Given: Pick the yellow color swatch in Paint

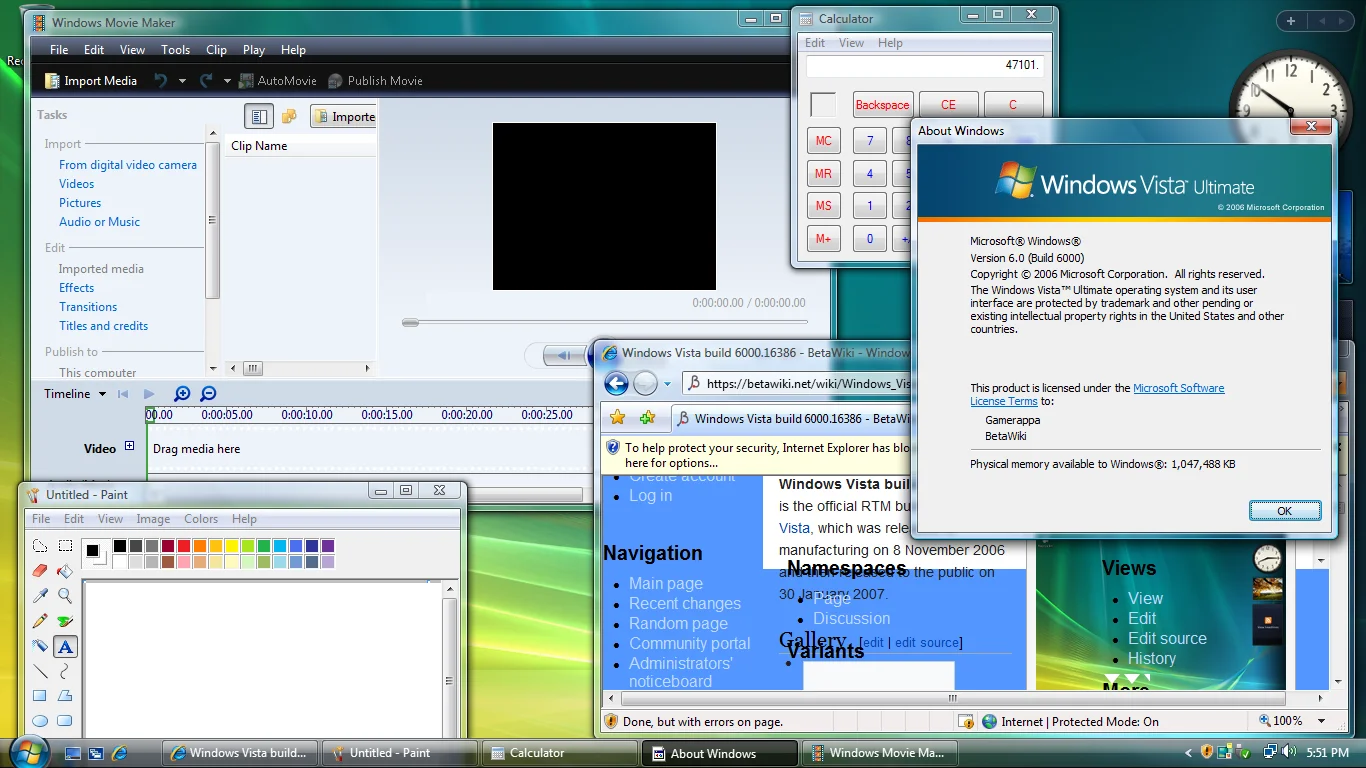Looking at the screenshot, I should (x=231, y=546).
